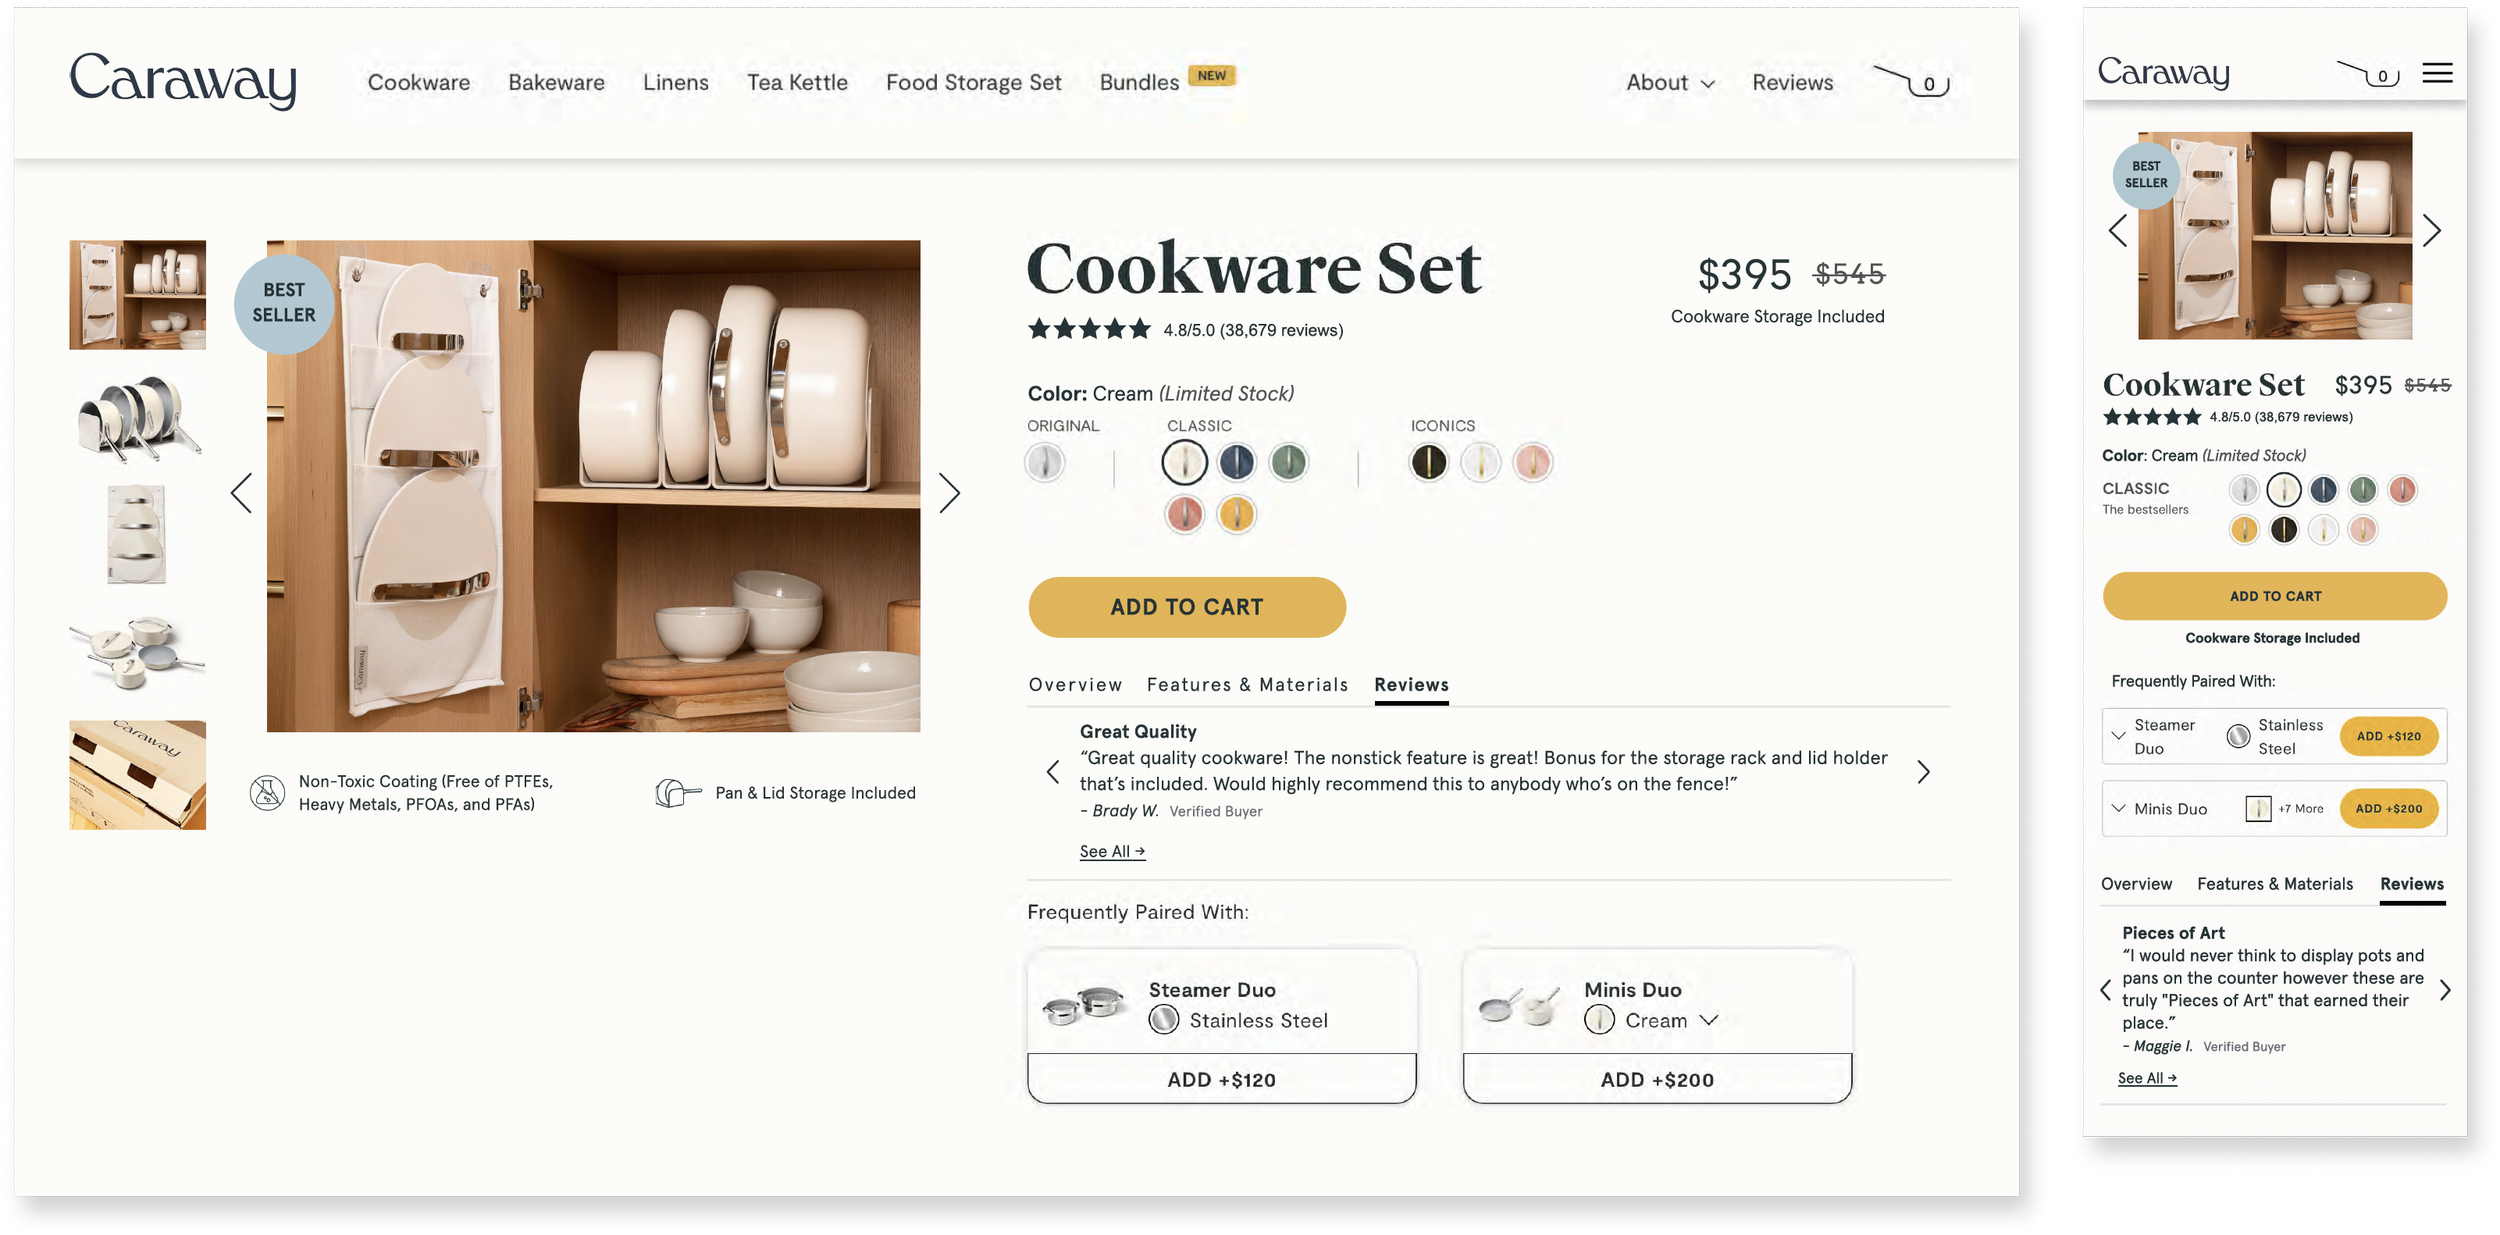
Task: Click the mobile cart icon
Action: point(2367,73)
